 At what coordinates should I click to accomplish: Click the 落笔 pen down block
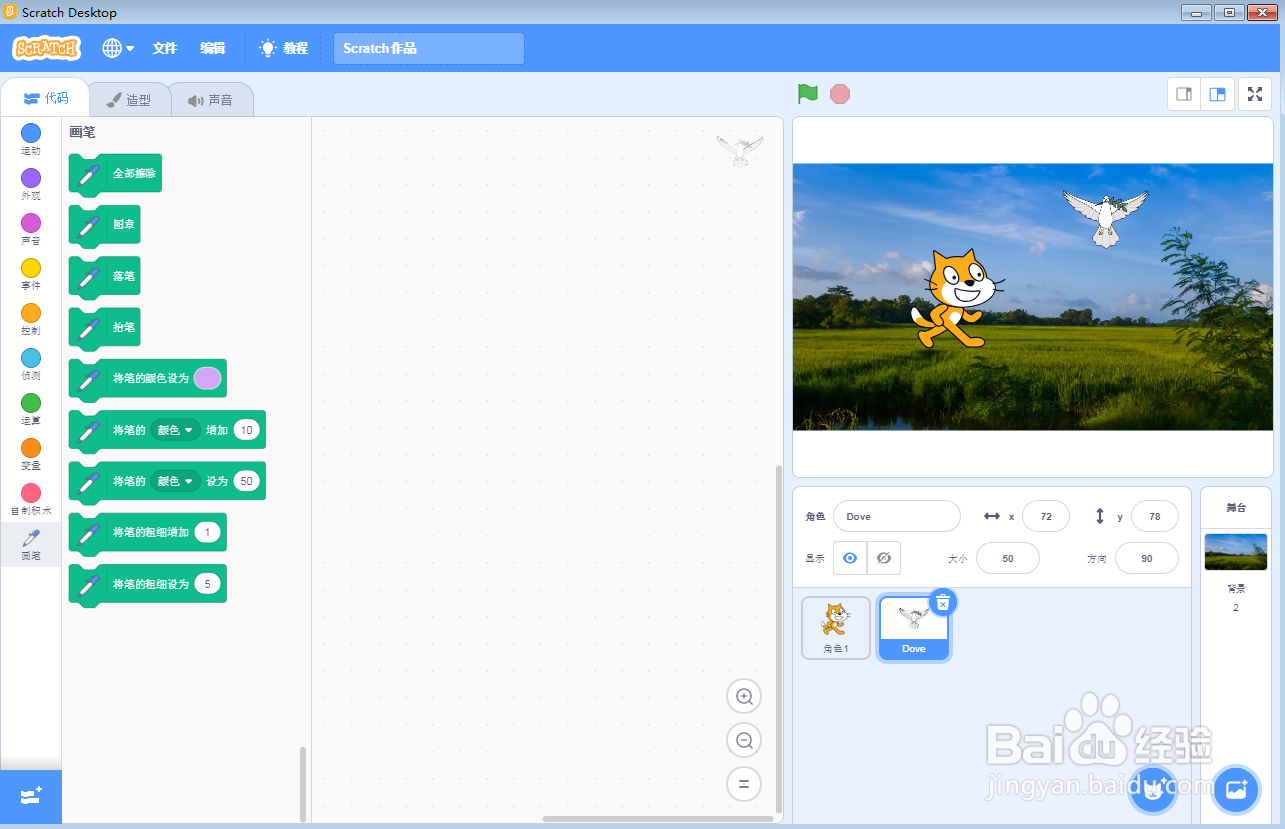(x=104, y=276)
